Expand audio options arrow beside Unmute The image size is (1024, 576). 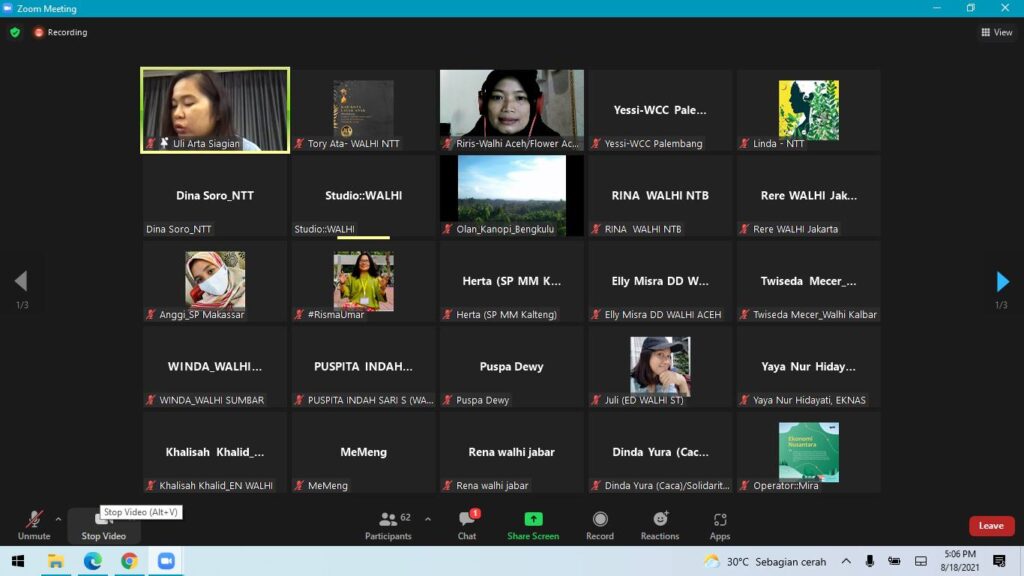pyautogui.click(x=58, y=518)
